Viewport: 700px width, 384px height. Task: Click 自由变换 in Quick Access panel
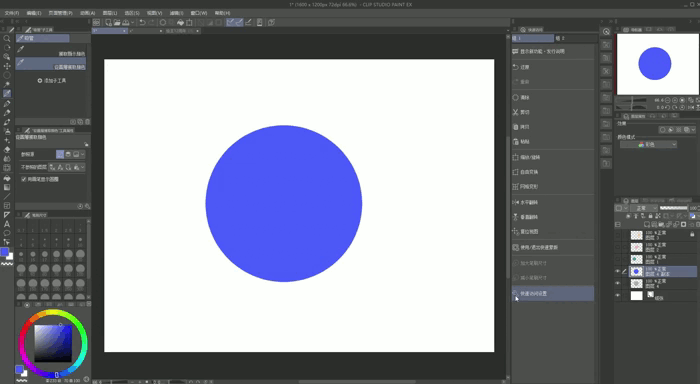coord(553,172)
